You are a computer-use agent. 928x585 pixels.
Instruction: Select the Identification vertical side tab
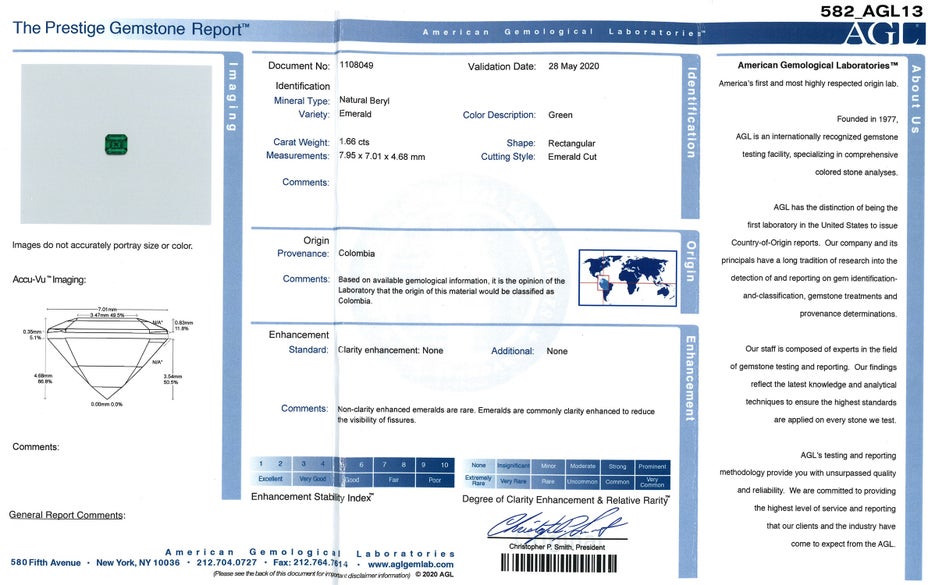(x=690, y=113)
